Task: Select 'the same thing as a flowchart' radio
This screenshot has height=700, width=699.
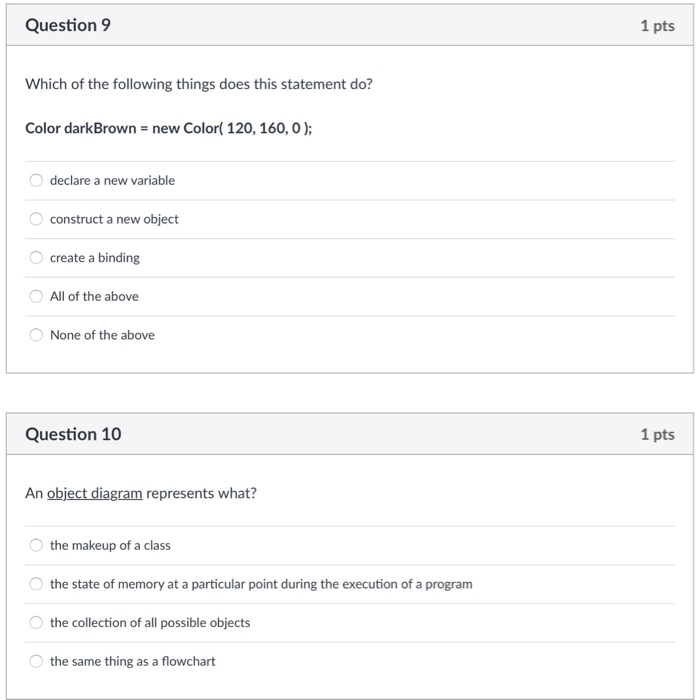Action: click(36, 661)
